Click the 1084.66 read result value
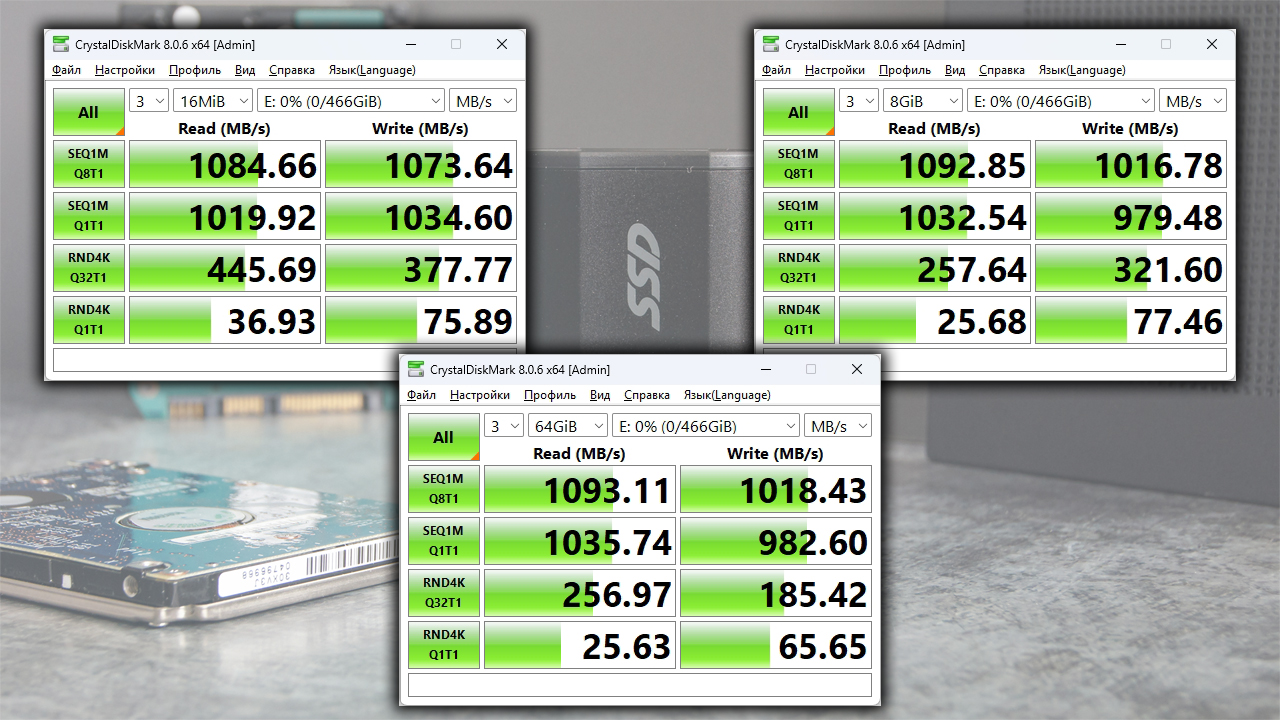The width and height of the screenshot is (1280, 720). tap(225, 164)
